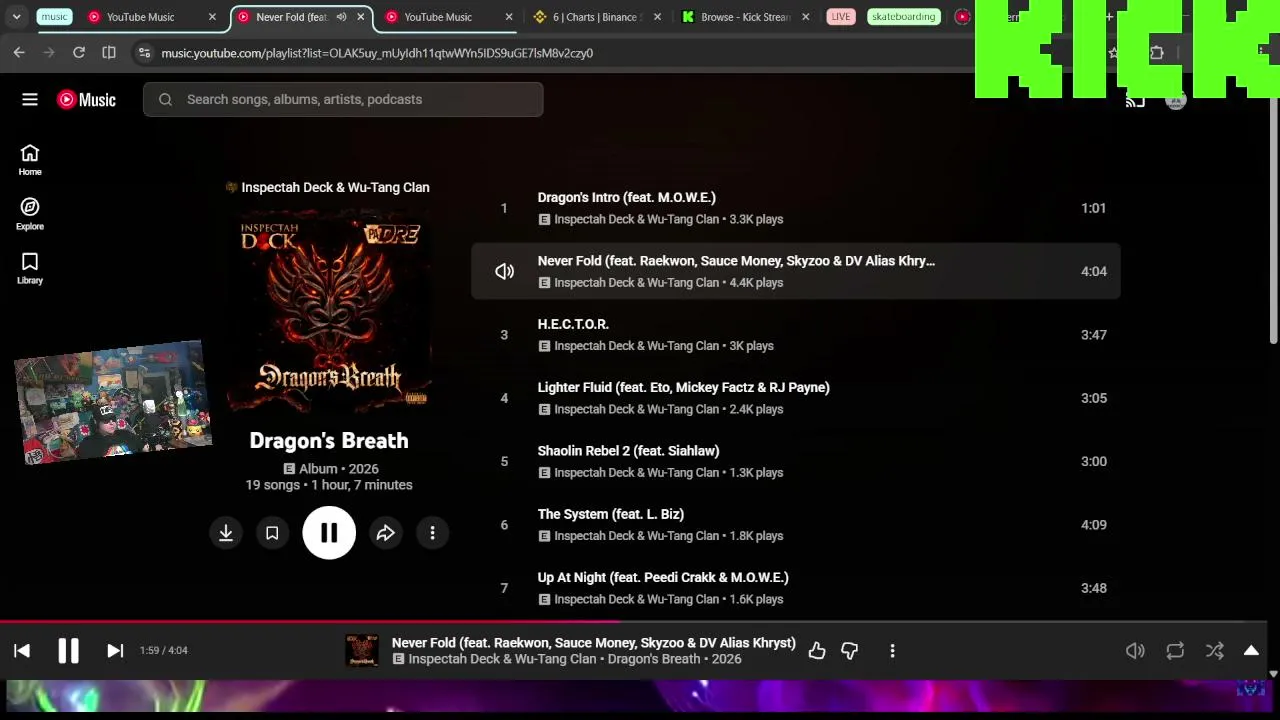Toggle repeat mode in the player

[1175, 651]
